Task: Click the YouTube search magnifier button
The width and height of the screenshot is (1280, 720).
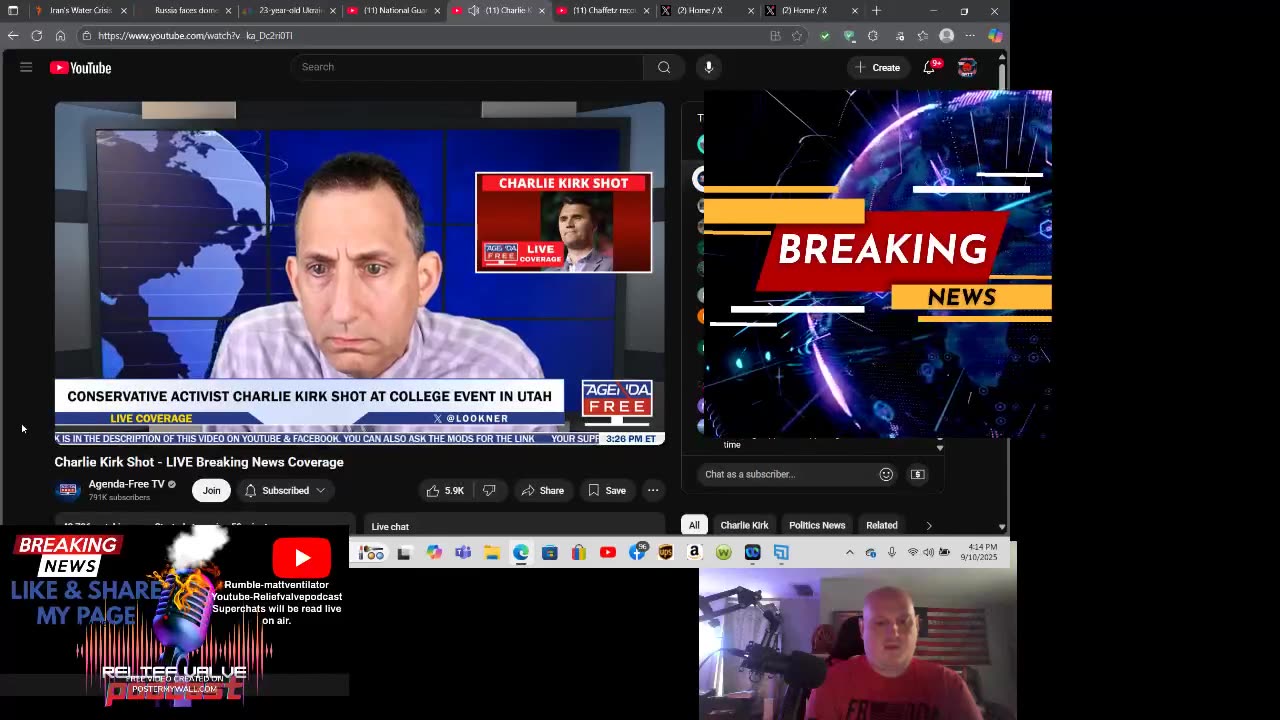Action: (664, 67)
